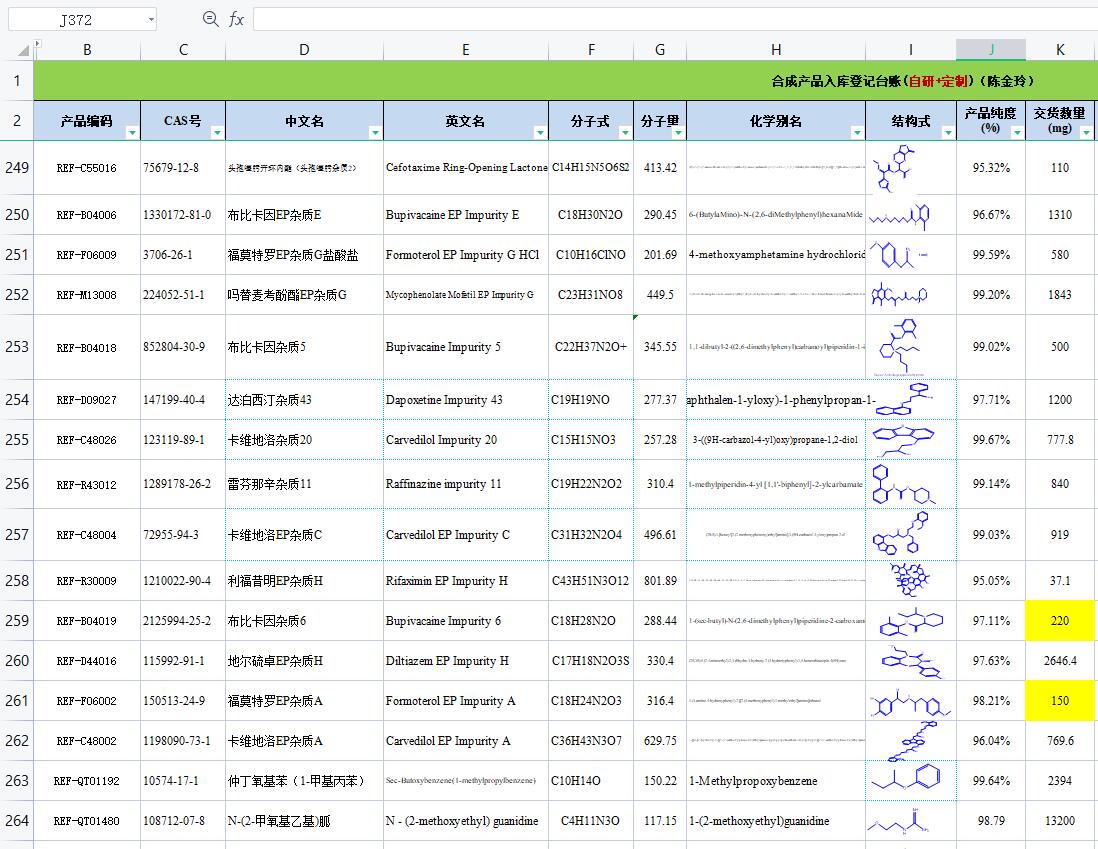Click the structure image for Carvedilol EP Impurity C
This screenshot has height=849, width=1098.
click(901, 534)
